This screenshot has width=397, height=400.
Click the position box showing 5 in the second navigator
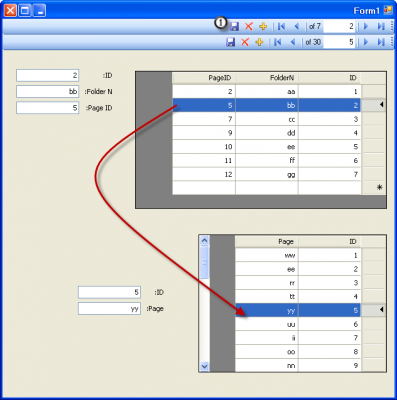click(x=339, y=42)
